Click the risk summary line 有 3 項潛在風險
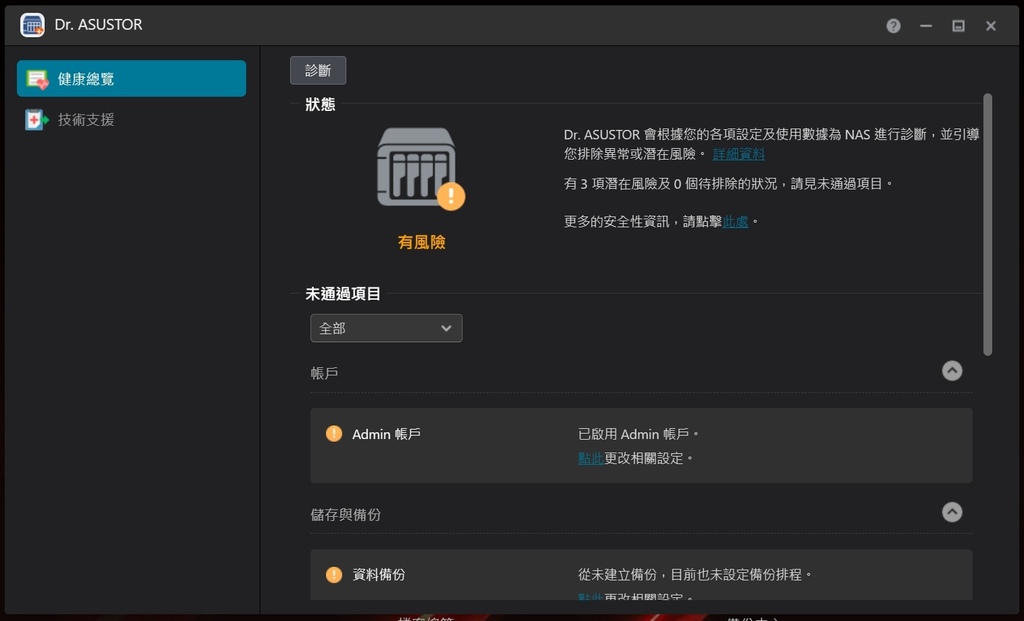Image resolution: width=1024 pixels, height=621 pixels. 728,184
